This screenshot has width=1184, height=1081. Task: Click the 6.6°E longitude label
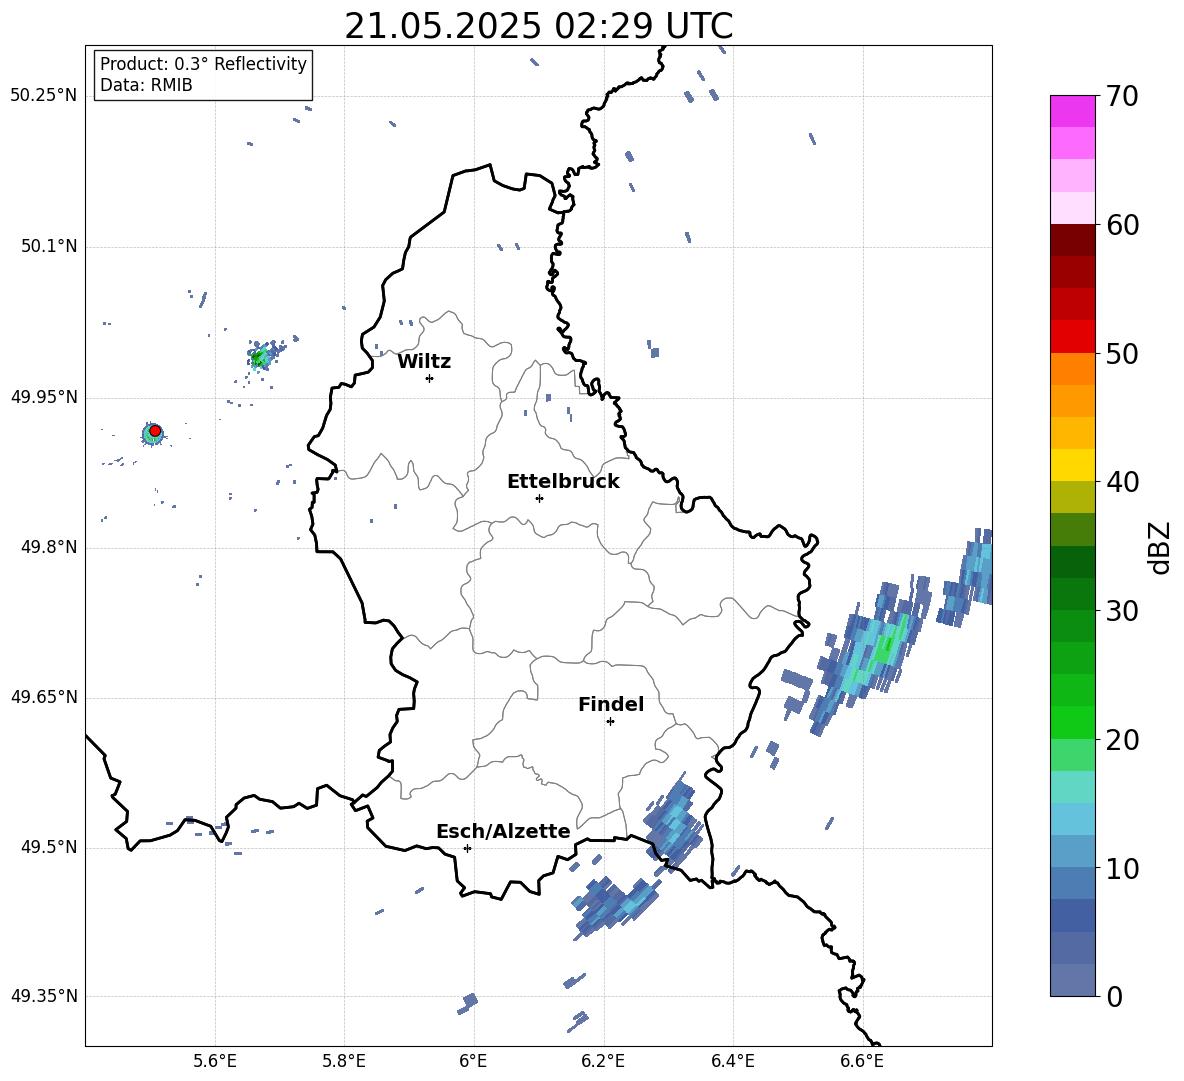(x=862, y=1061)
